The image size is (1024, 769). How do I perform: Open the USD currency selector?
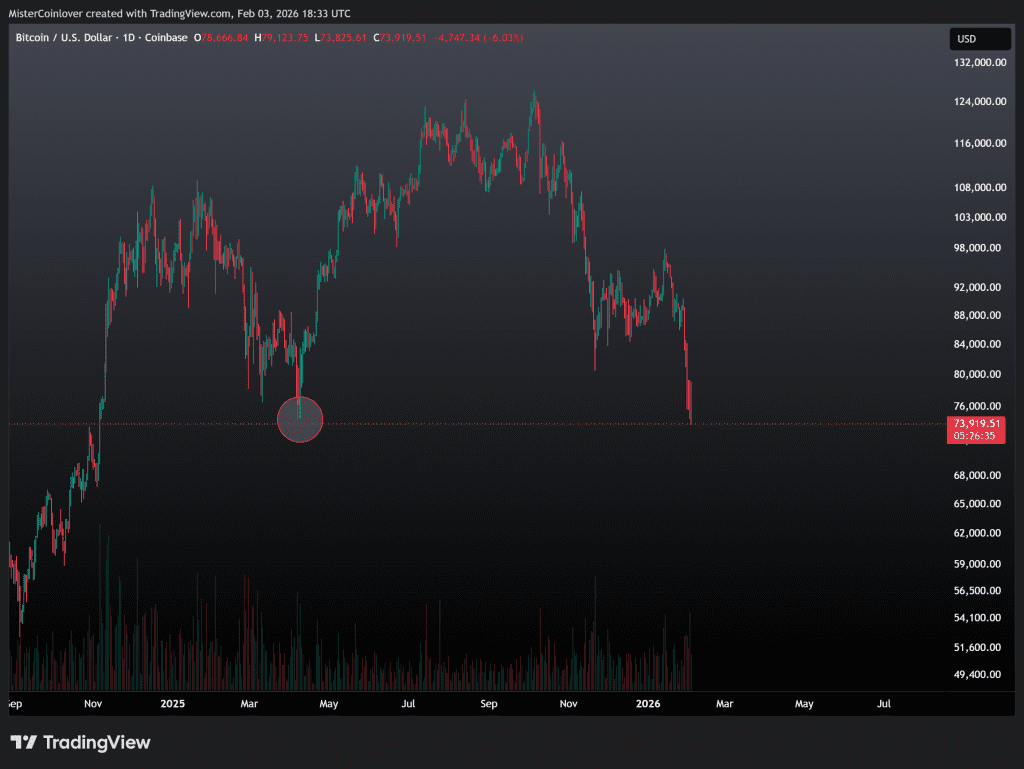coord(976,39)
